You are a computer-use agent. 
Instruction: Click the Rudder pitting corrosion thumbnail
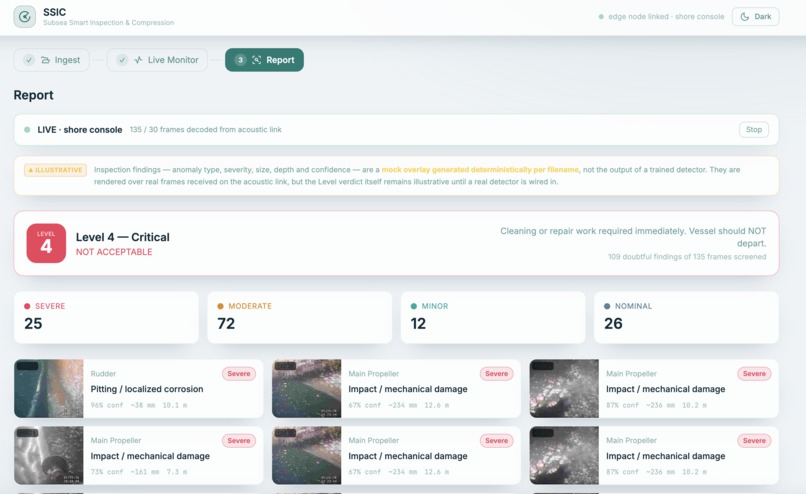pos(49,389)
